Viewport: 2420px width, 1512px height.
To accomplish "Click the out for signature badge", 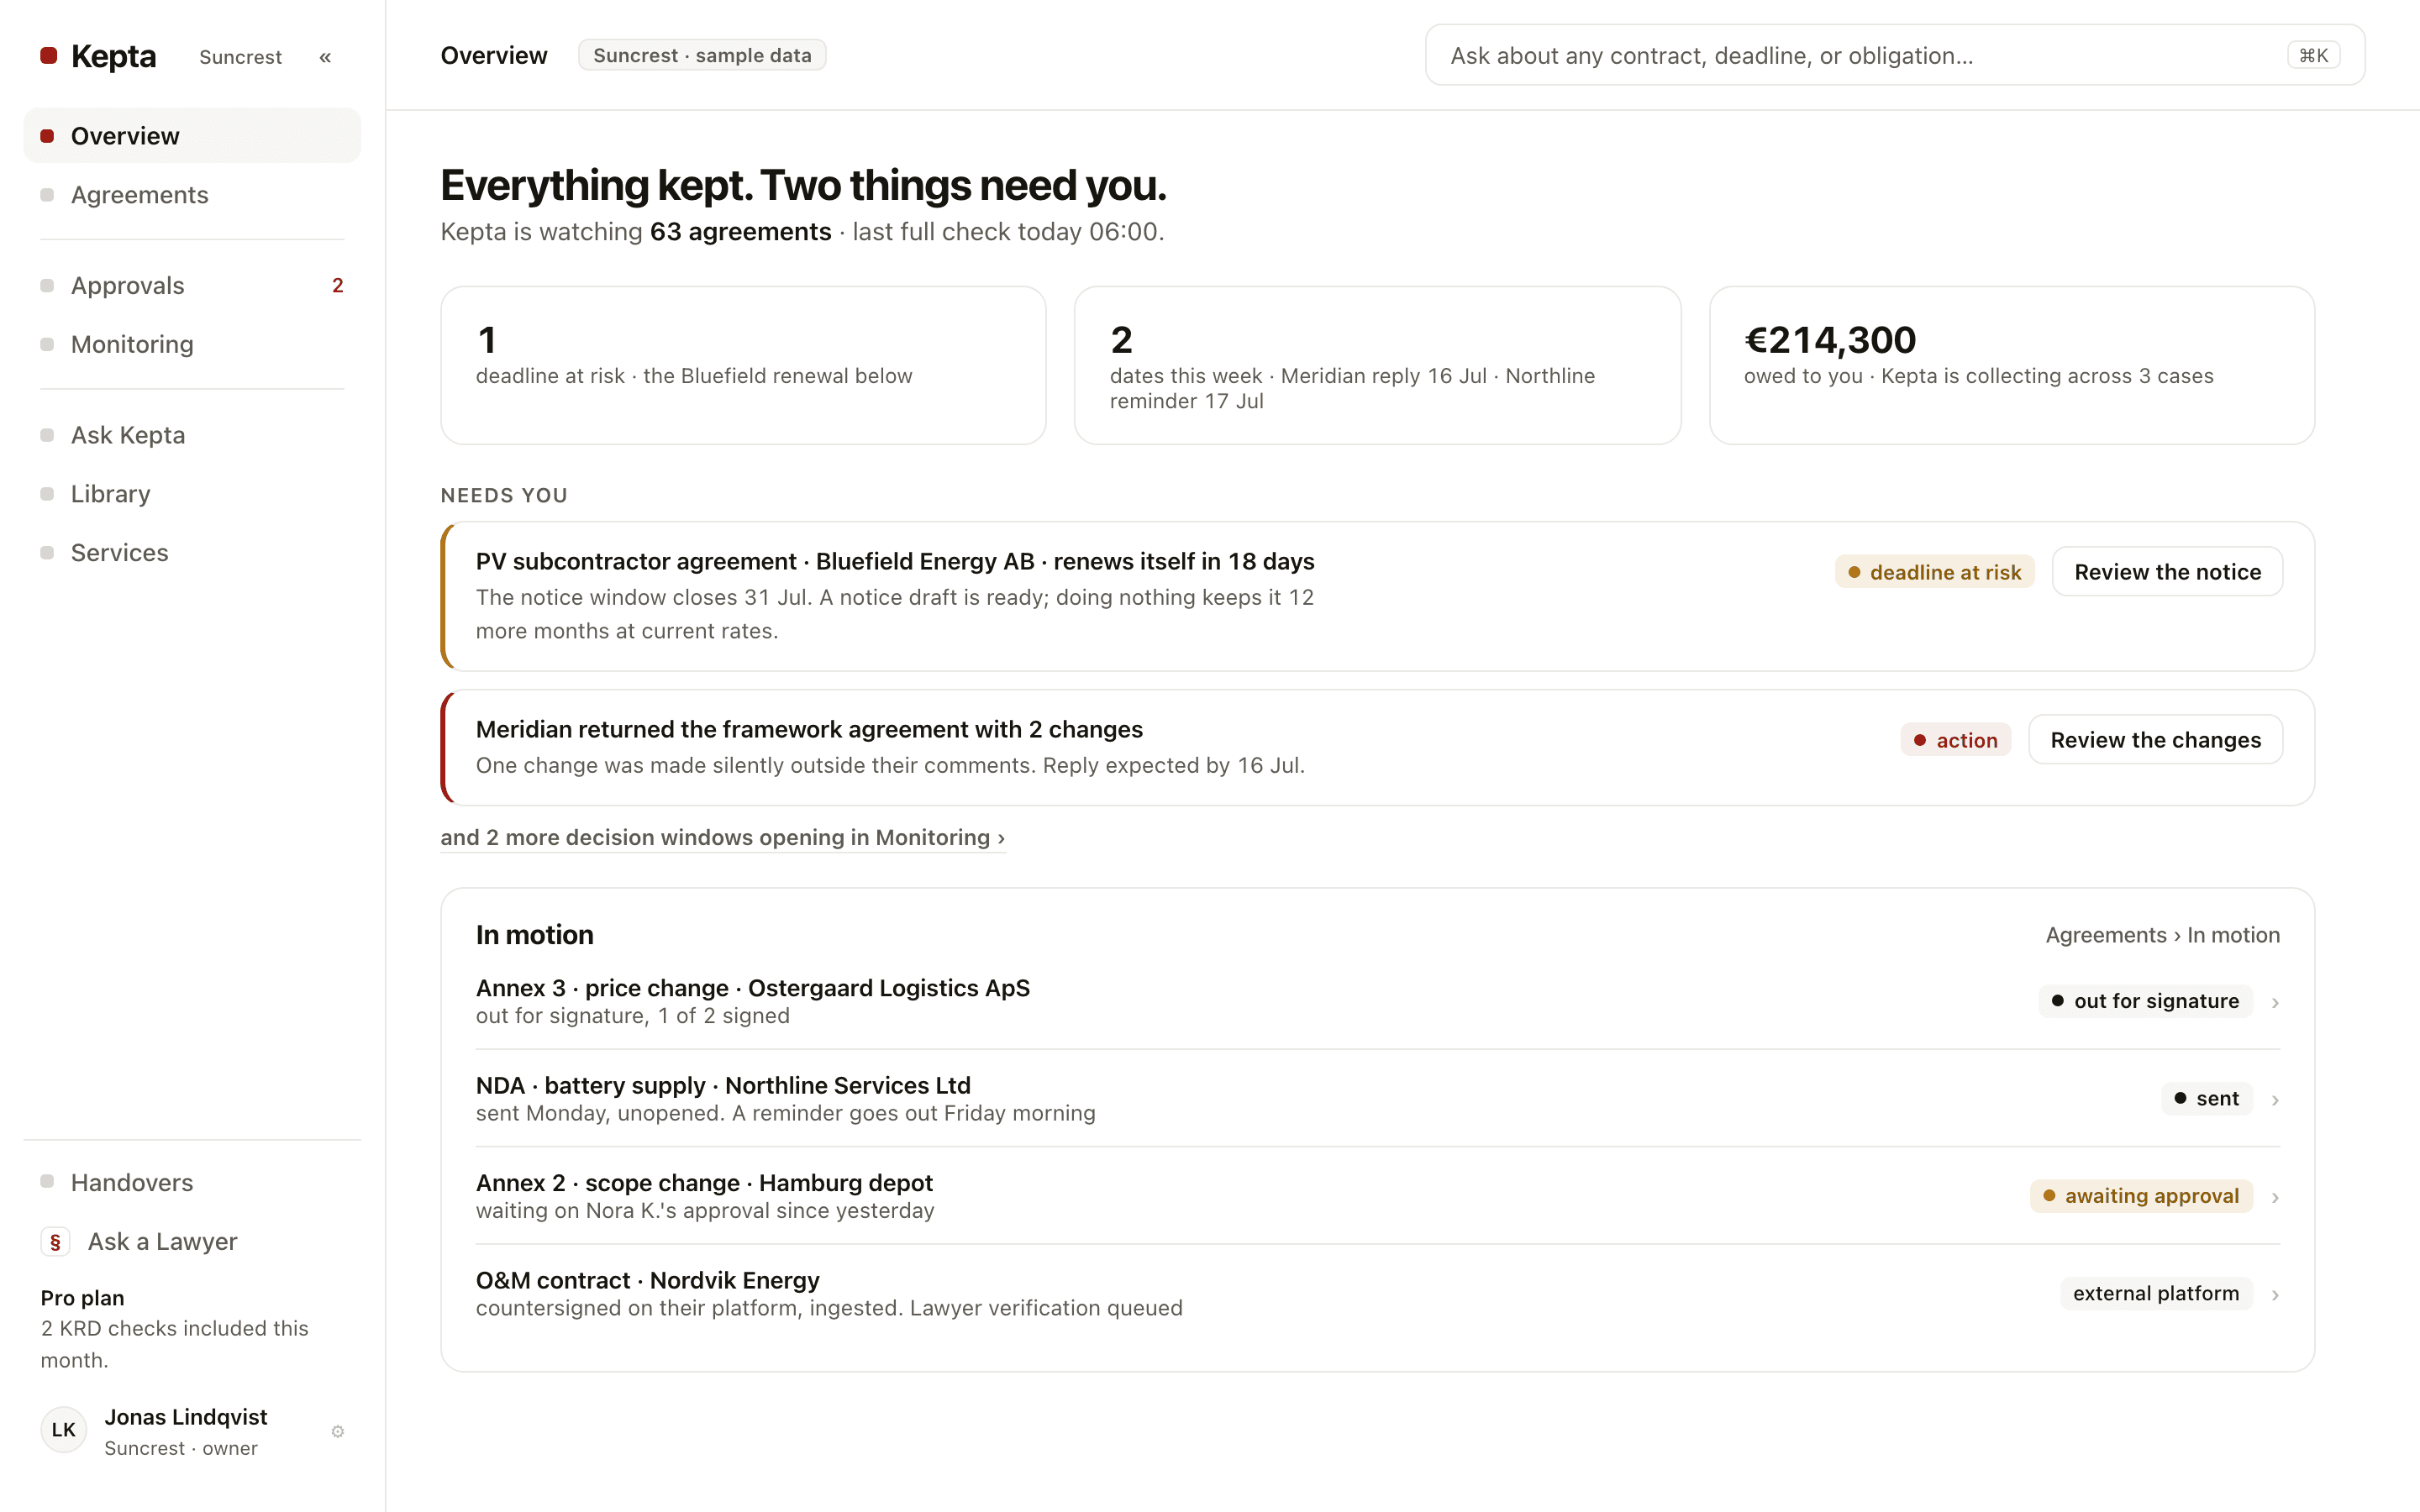I will 2145,1001.
